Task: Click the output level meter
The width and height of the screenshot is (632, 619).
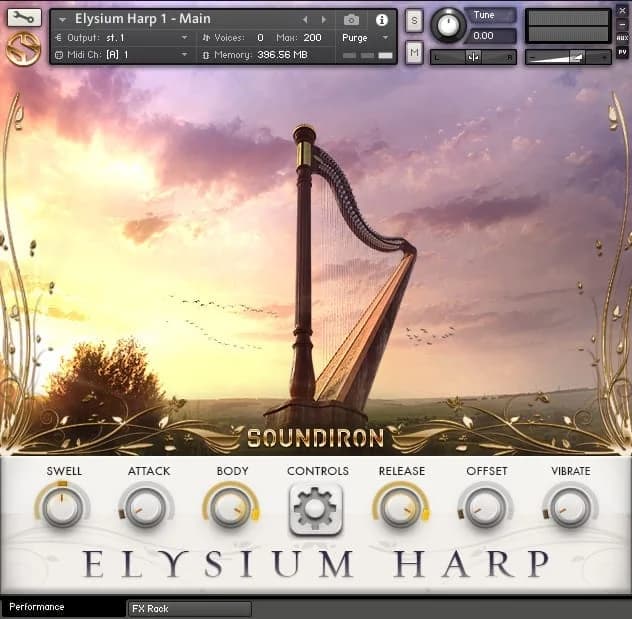Action: click(568, 26)
